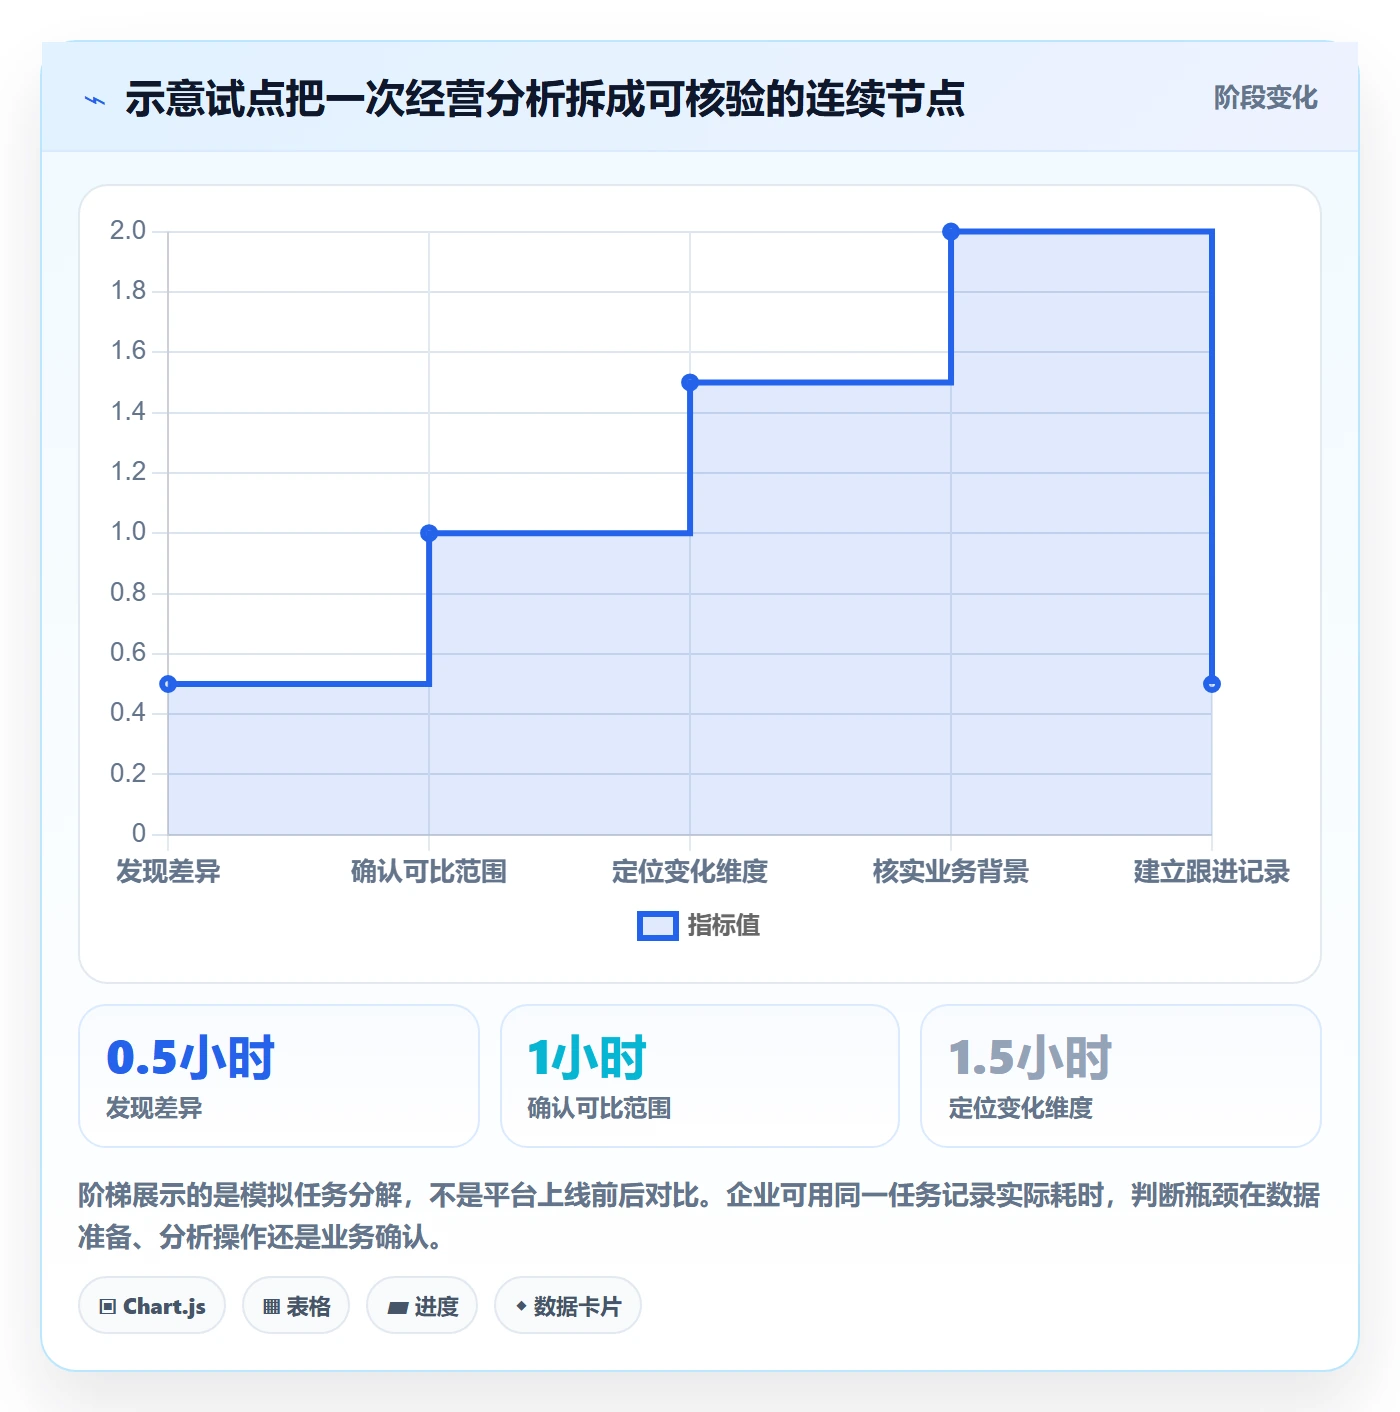Click the lightning bolt icon beside the title
Screen dimensions: 1400x1412
(95, 100)
